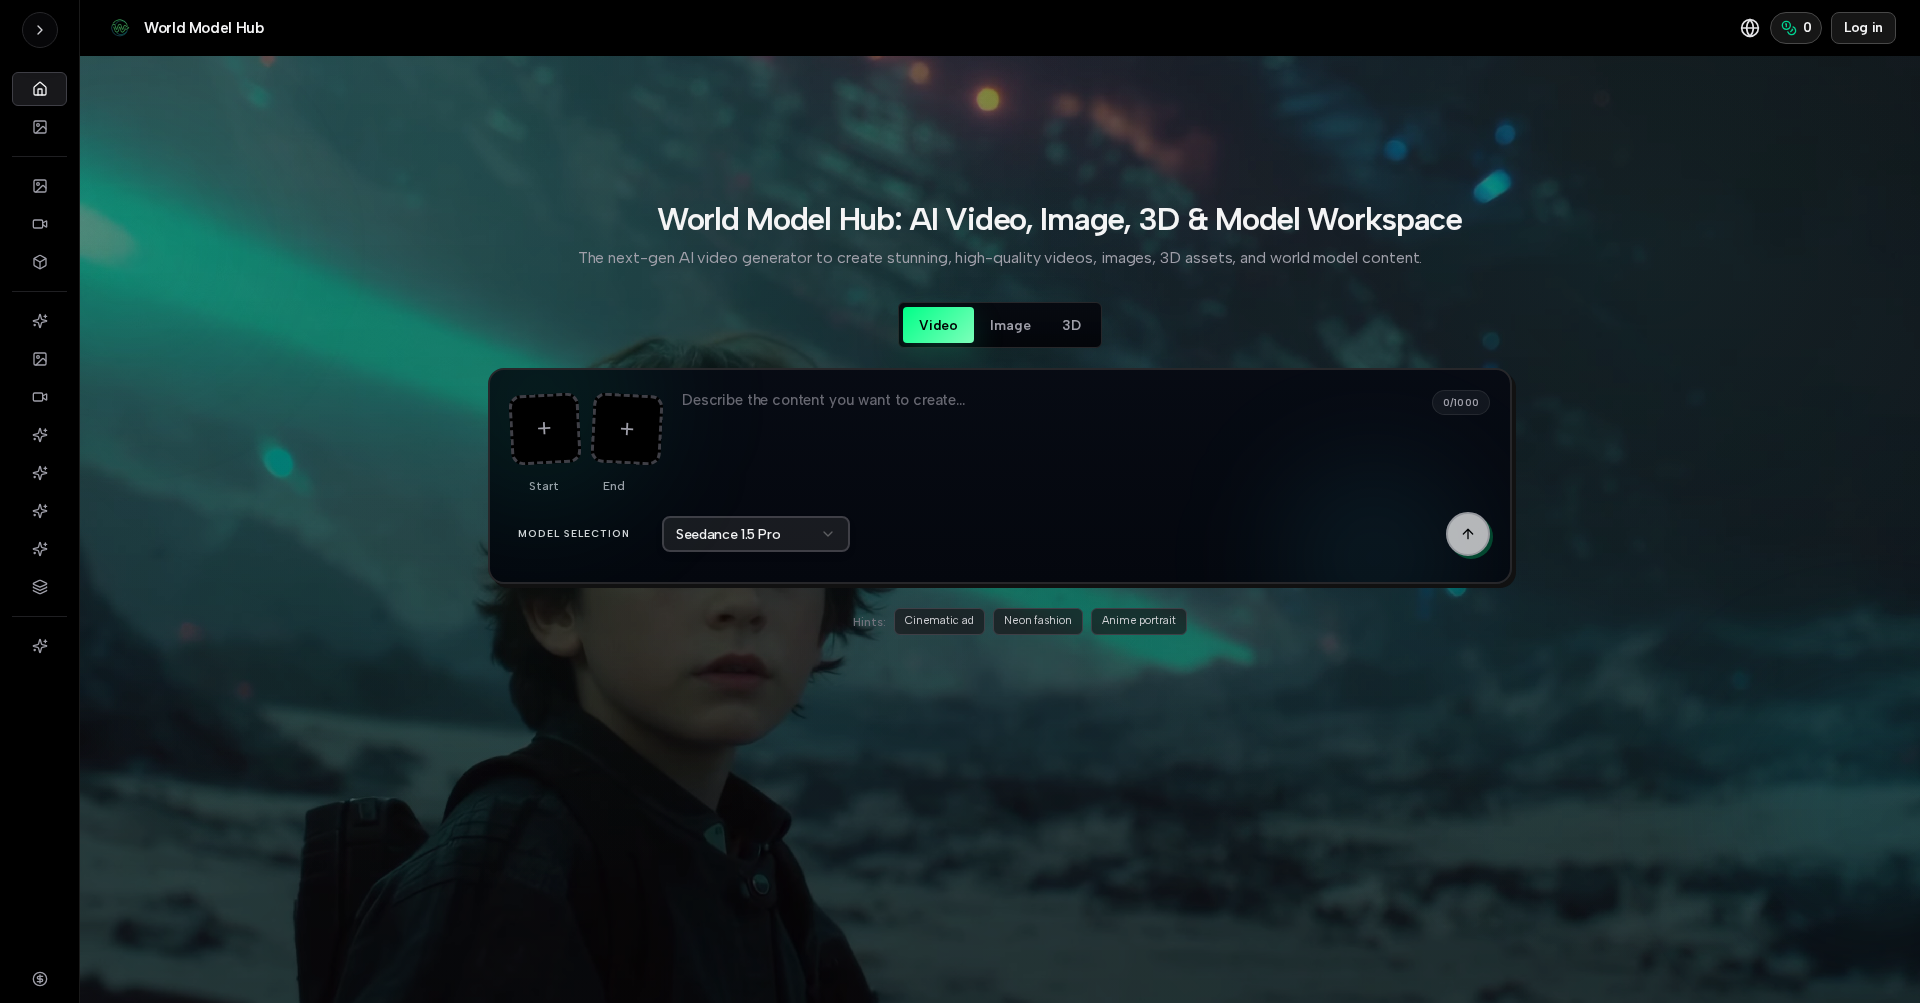Select the 3D cube icon in sidebar
The image size is (1920, 1003).
(40, 262)
